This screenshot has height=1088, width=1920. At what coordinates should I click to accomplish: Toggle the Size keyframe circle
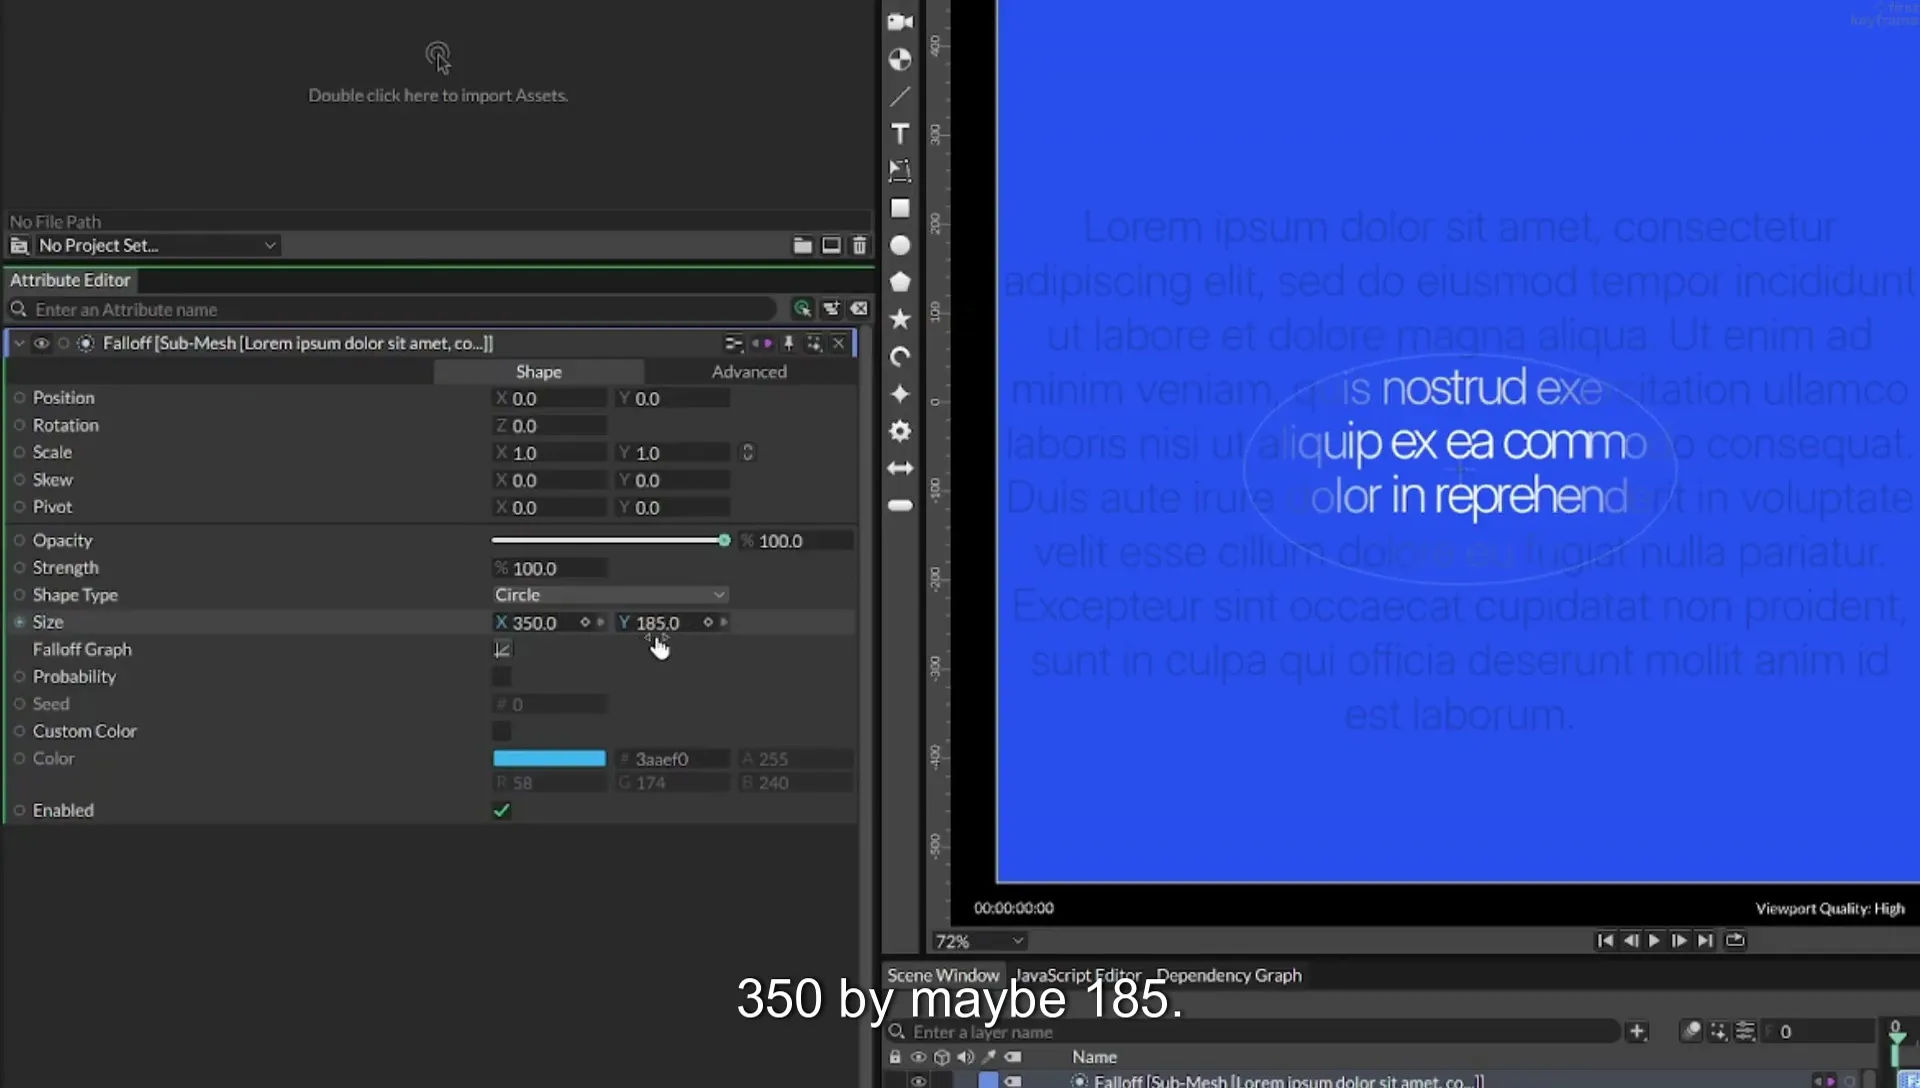[x=19, y=622]
